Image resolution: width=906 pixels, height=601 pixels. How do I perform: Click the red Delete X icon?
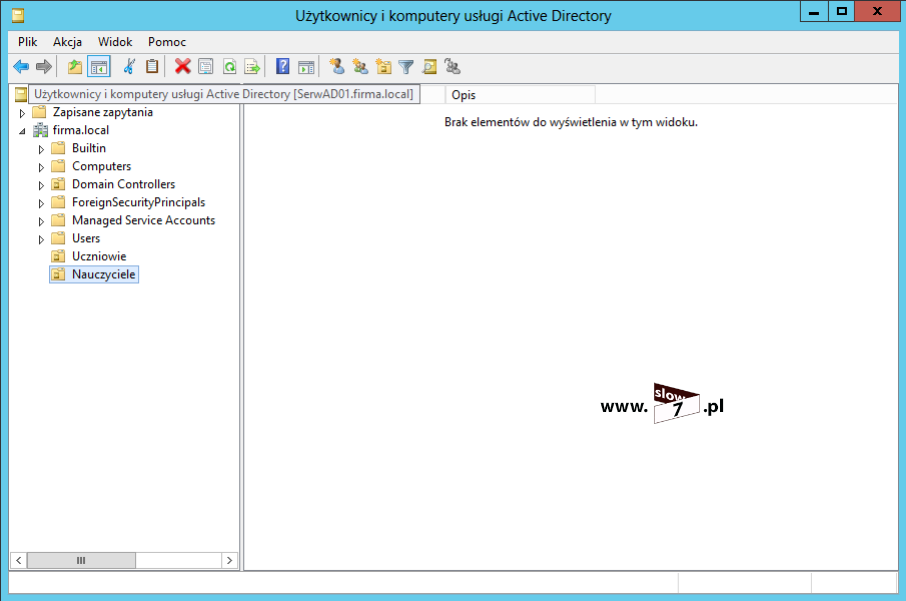[x=182, y=67]
